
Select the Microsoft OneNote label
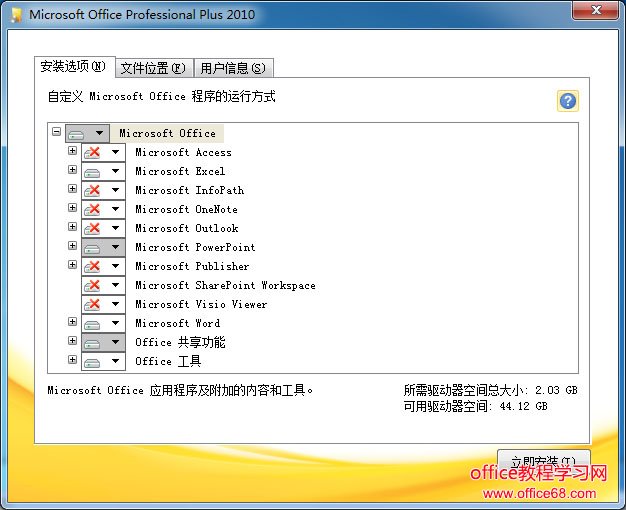(x=186, y=209)
